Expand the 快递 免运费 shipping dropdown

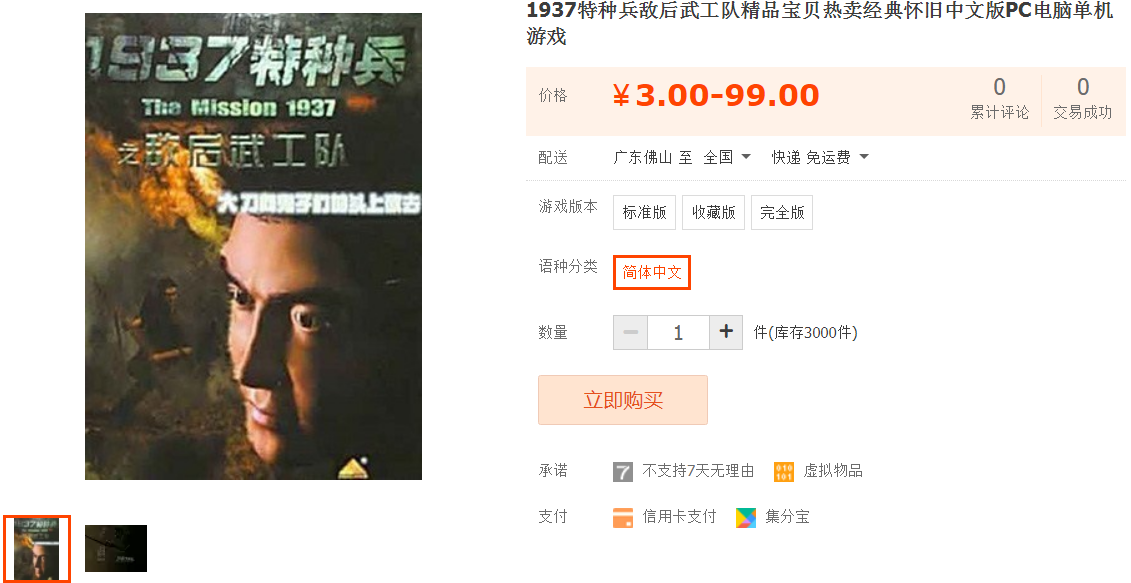coord(820,157)
